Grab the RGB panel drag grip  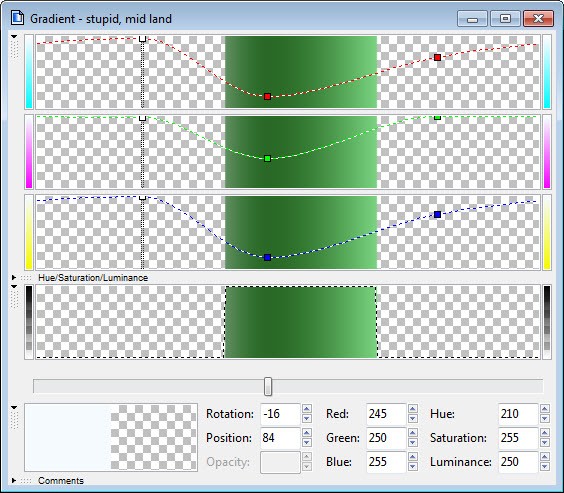[14, 49]
